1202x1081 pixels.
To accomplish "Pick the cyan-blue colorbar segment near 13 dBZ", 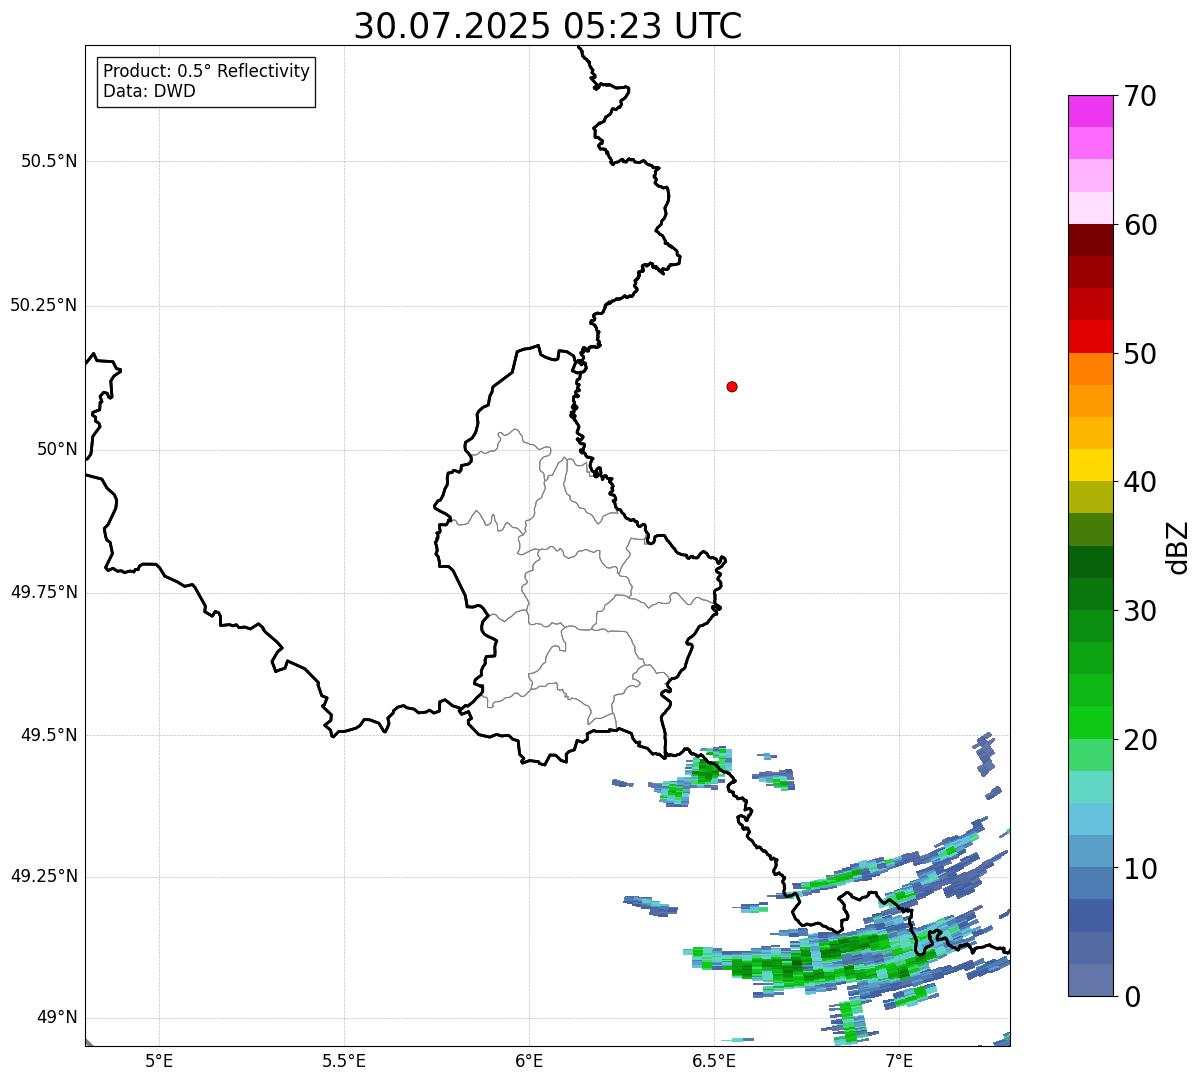I will pos(1090,819).
